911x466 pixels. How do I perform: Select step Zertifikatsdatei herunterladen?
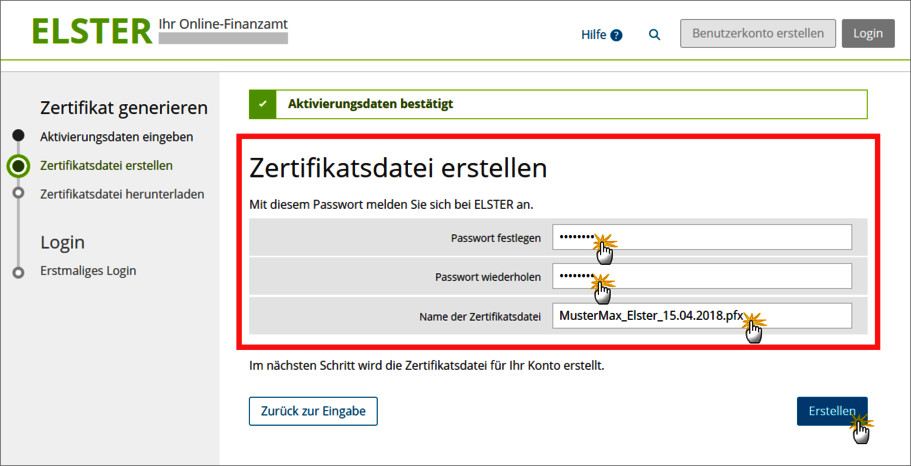click(122, 194)
